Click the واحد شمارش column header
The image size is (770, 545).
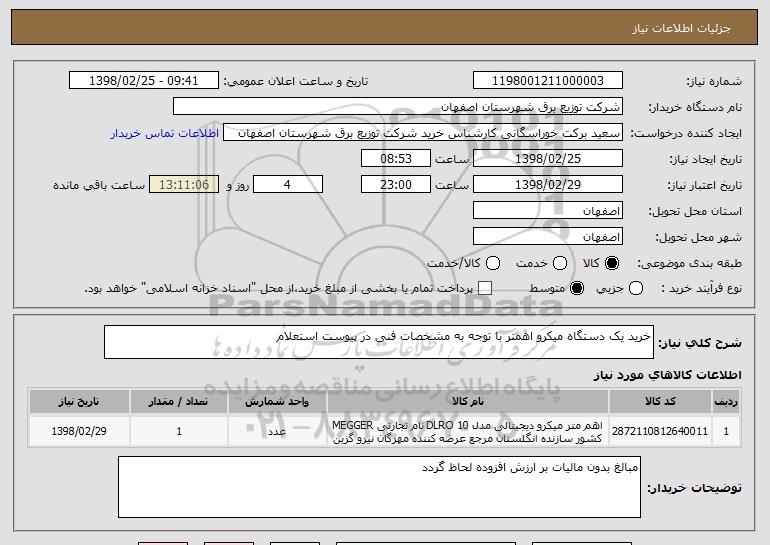277,402
